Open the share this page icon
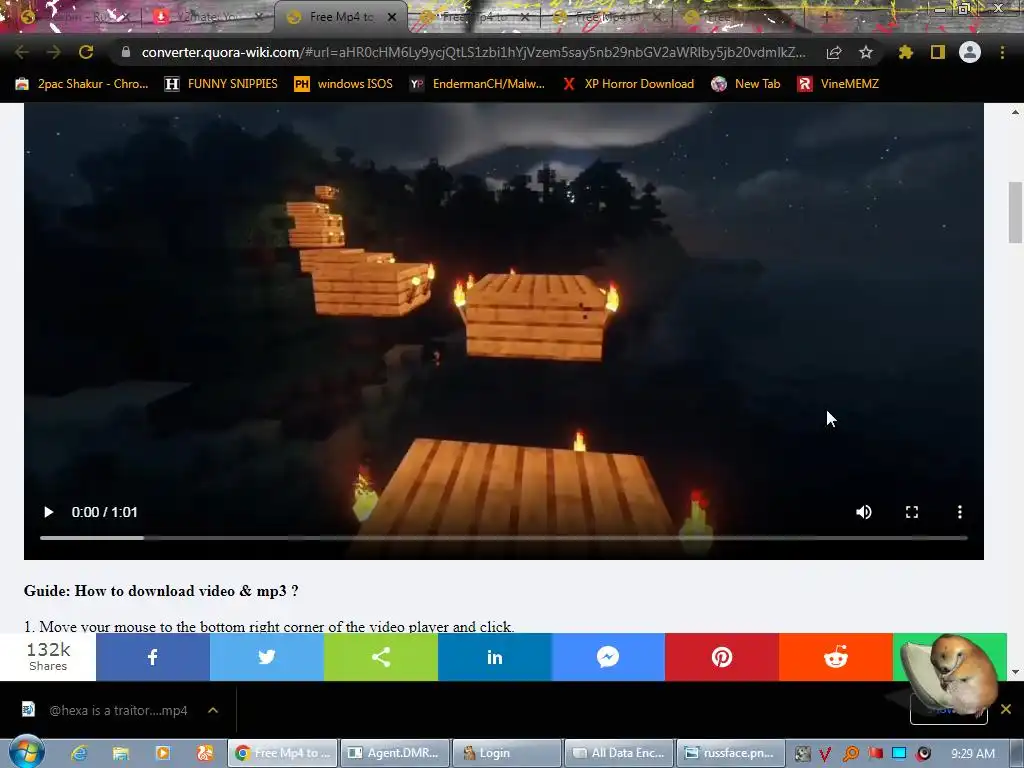This screenshot has width=1024, height=768. pyautogui.click(x=834, y=52)
